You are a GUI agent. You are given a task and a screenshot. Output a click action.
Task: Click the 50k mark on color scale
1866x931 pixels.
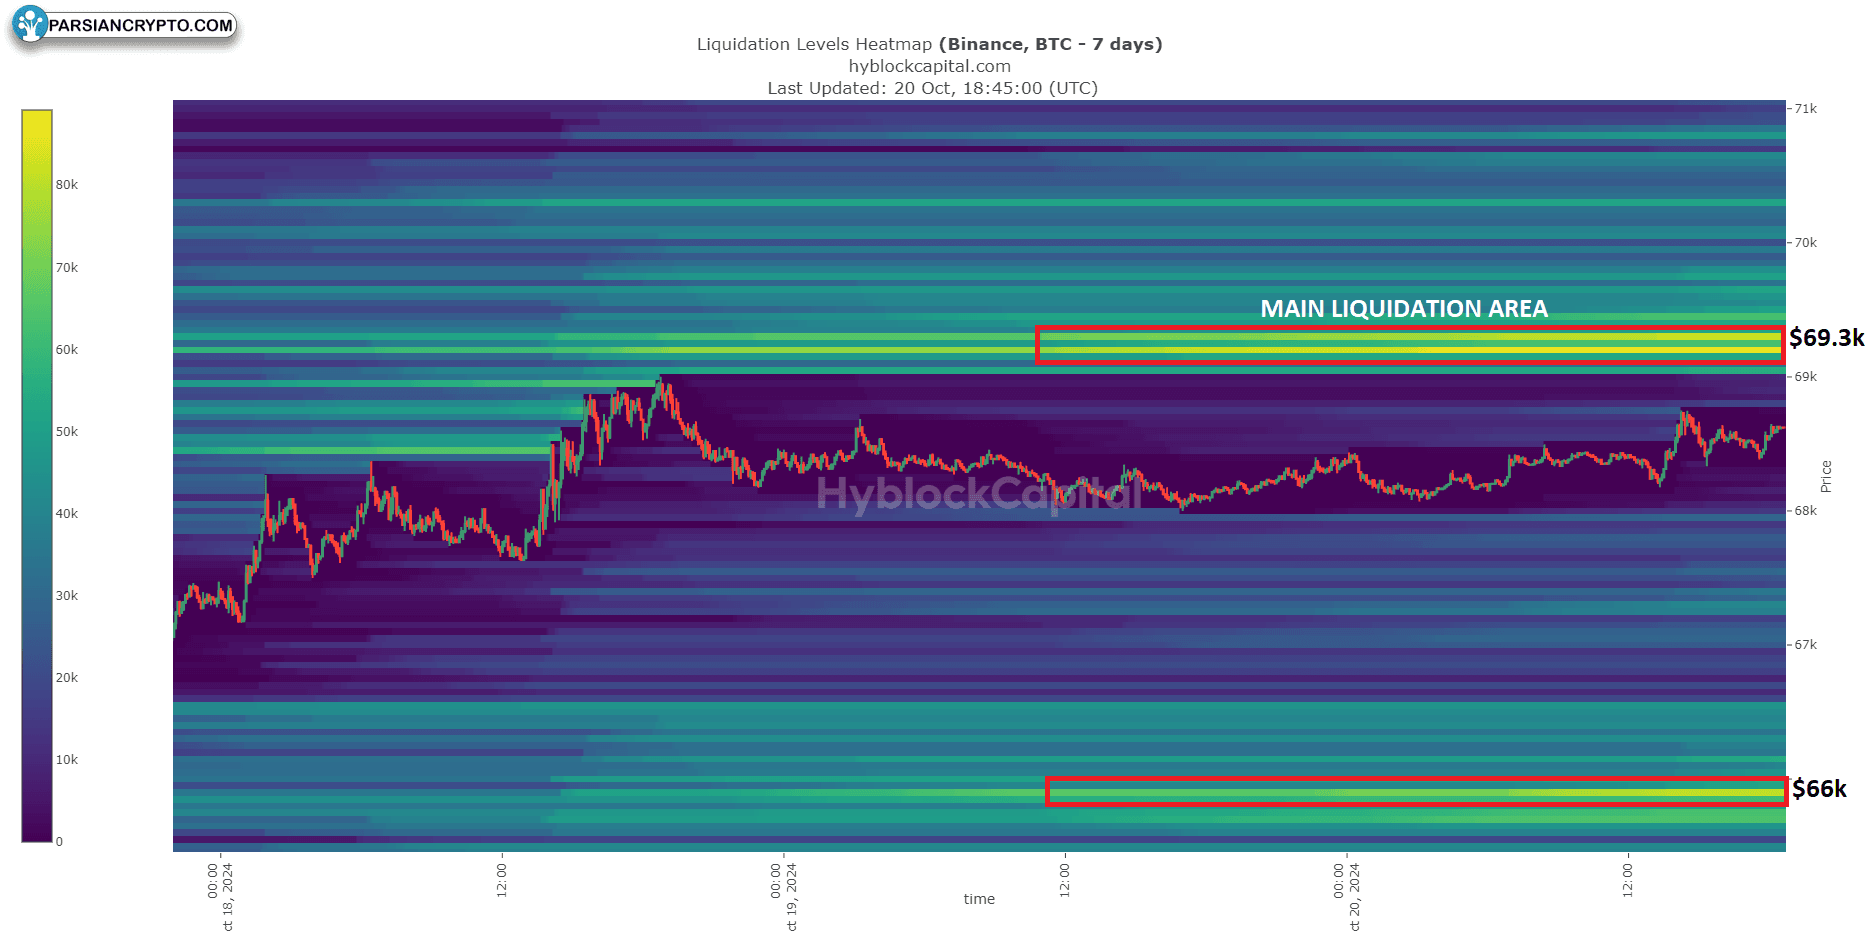point(66,432)
